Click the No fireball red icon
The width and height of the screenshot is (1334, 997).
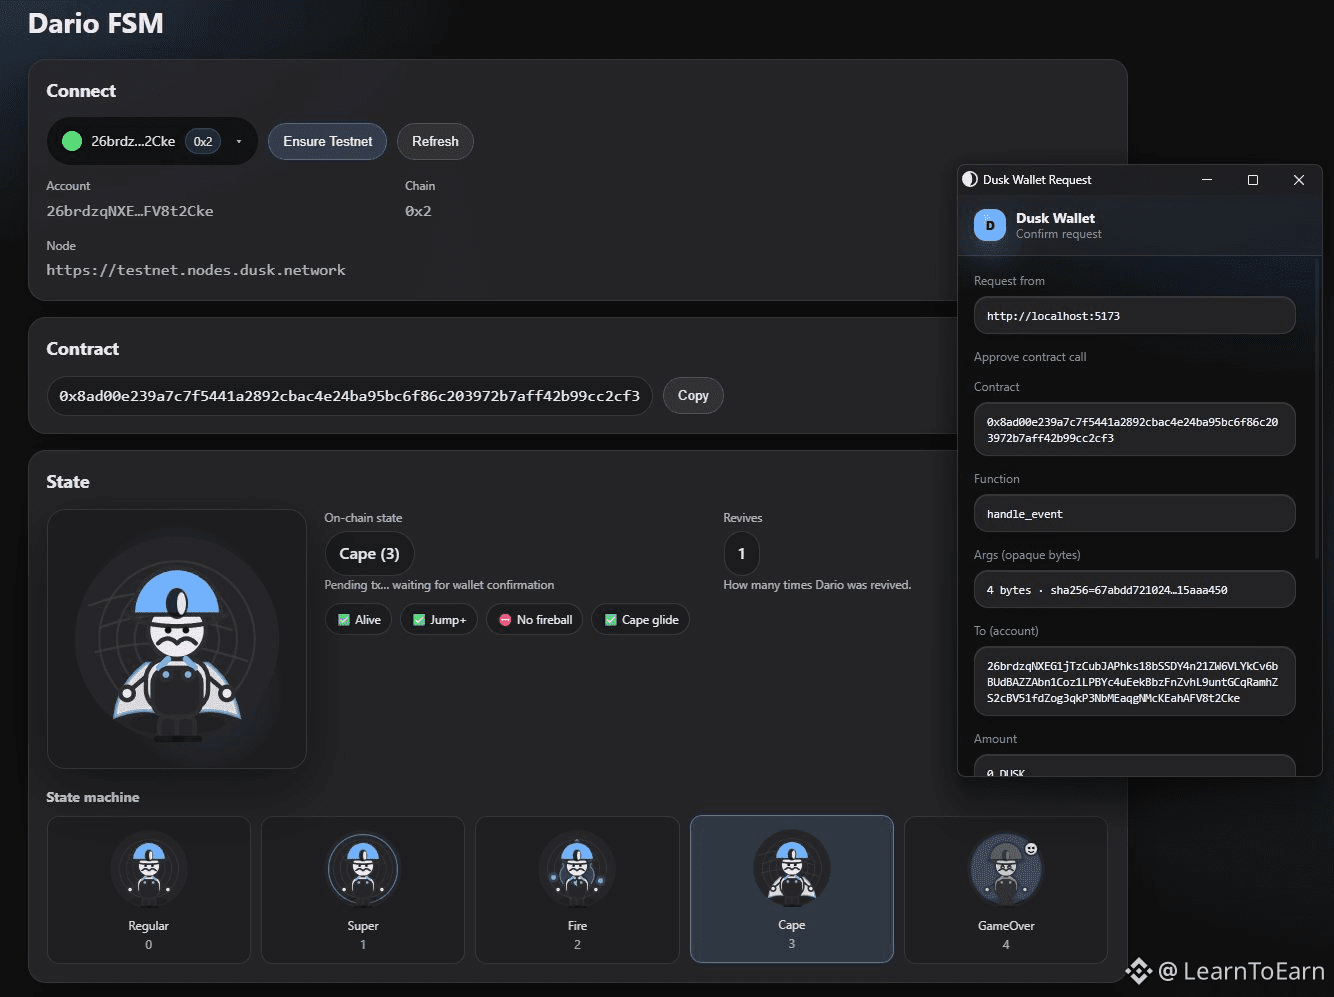coord(505,620)
